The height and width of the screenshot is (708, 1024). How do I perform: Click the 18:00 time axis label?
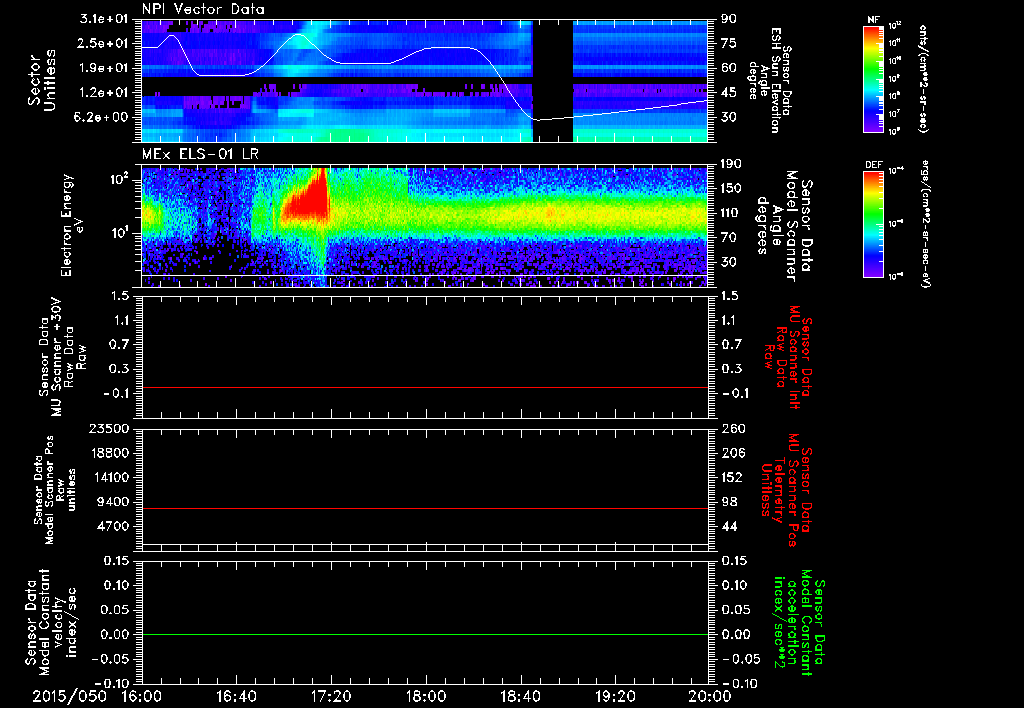[x=426, y=696]
